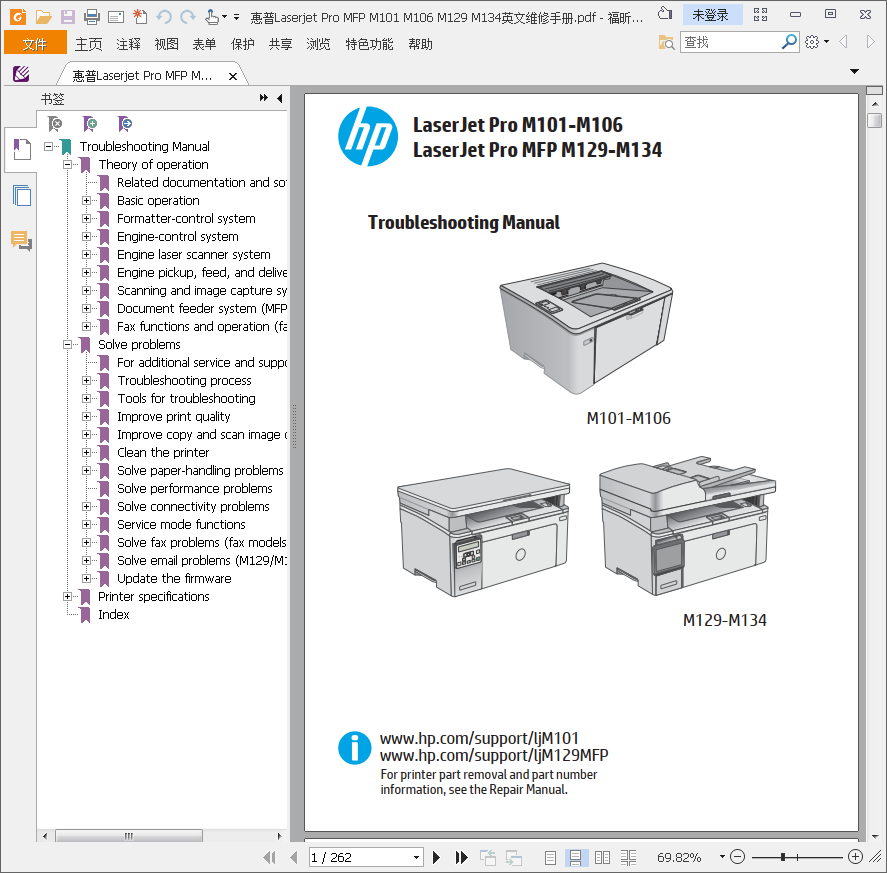
Task: Save the document with the diskette icon
Action: coord(68,17)
